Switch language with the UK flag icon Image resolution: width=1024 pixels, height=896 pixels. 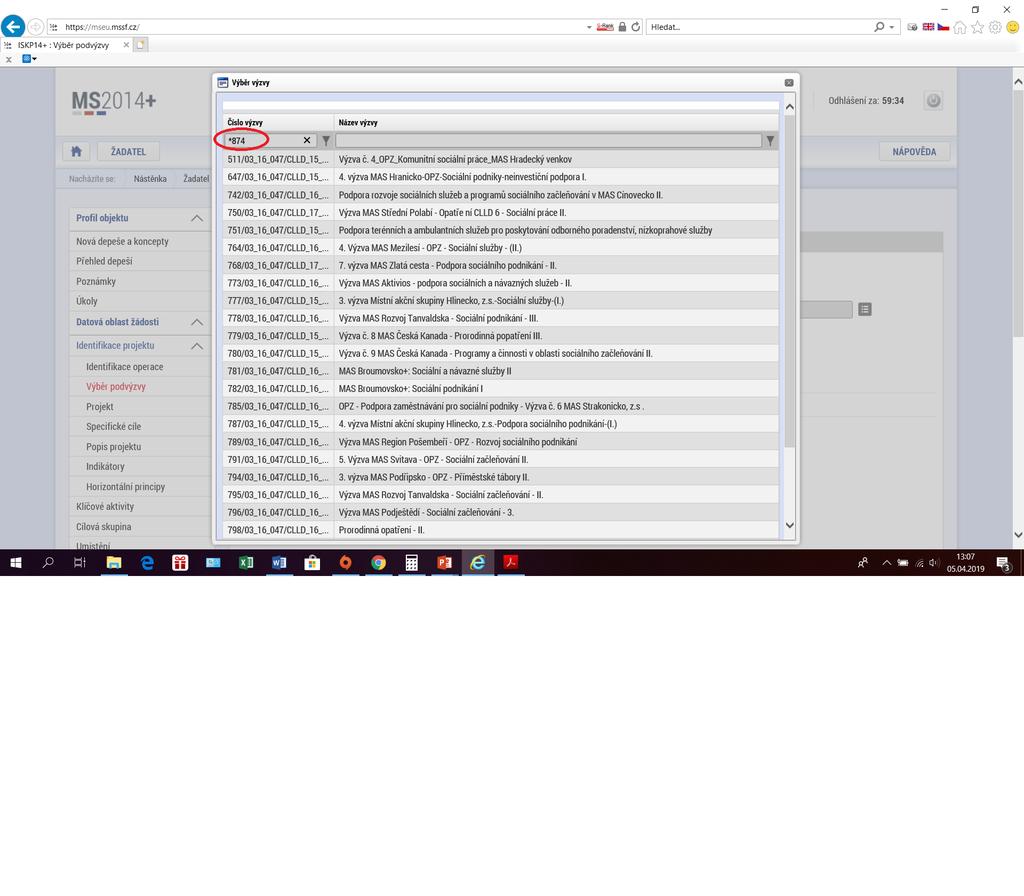pyautogui.click(x=928, y=27)
